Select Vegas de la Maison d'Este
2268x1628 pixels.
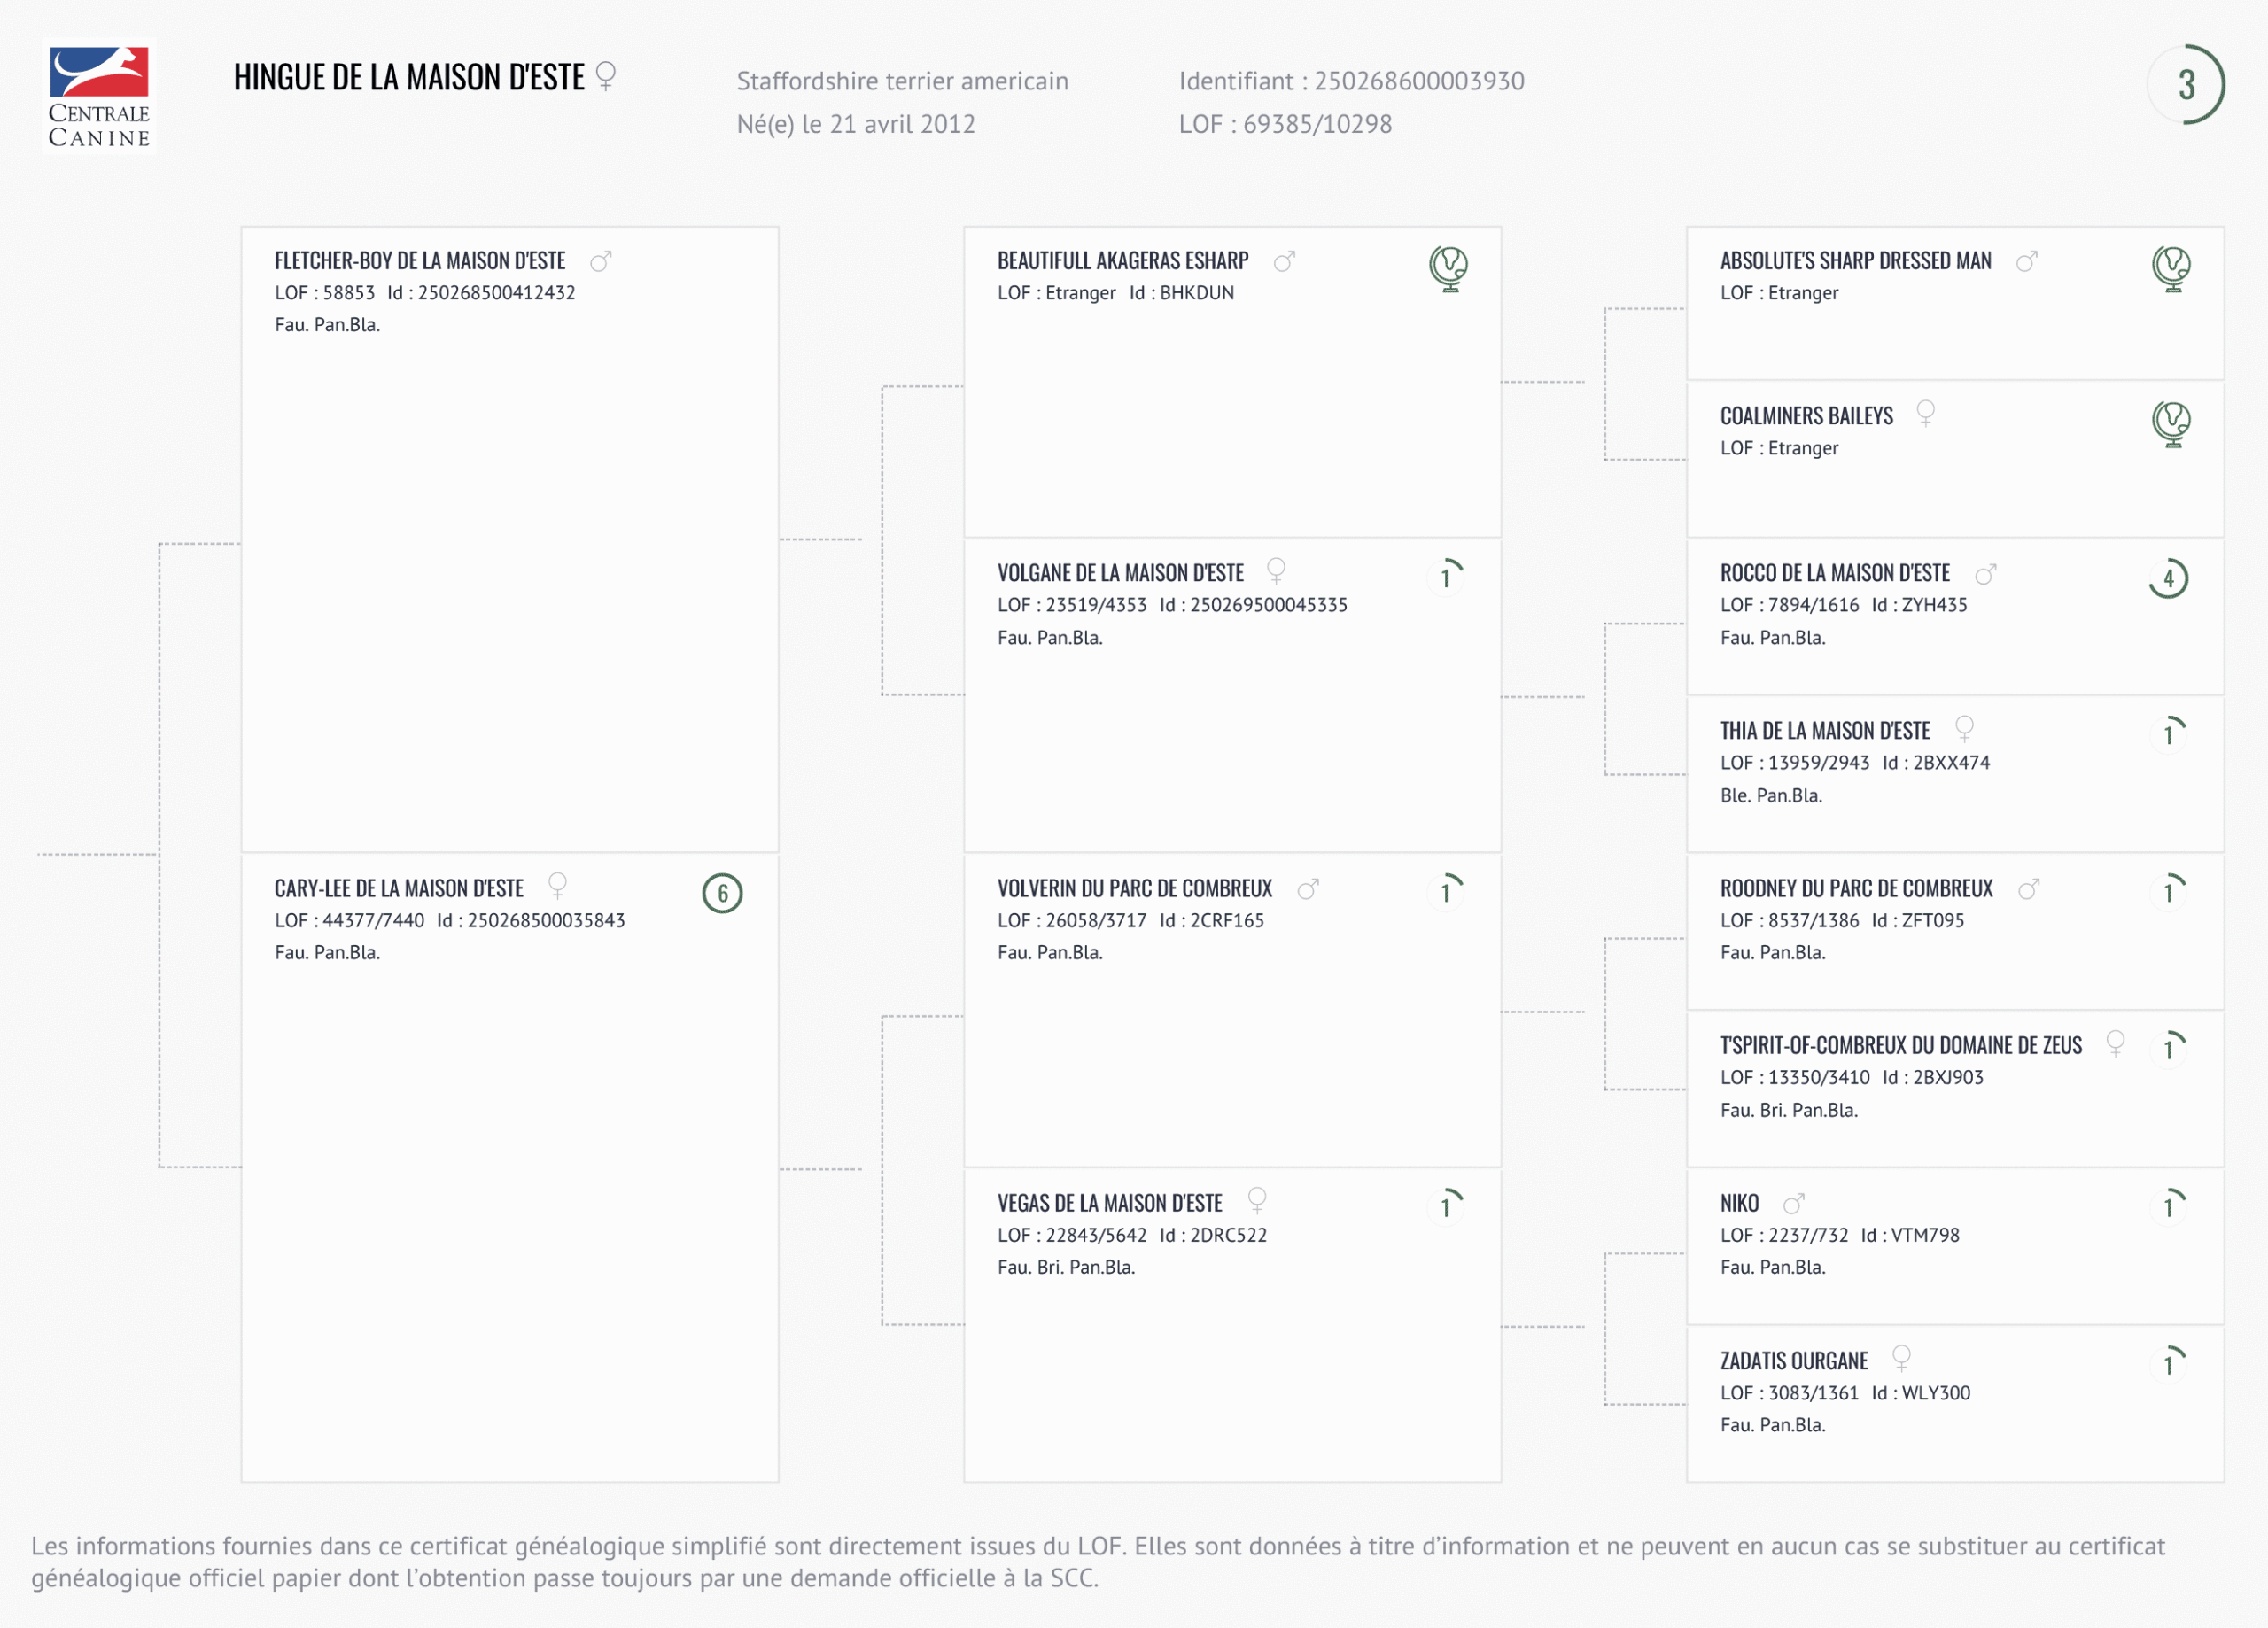point(1109,1203)
